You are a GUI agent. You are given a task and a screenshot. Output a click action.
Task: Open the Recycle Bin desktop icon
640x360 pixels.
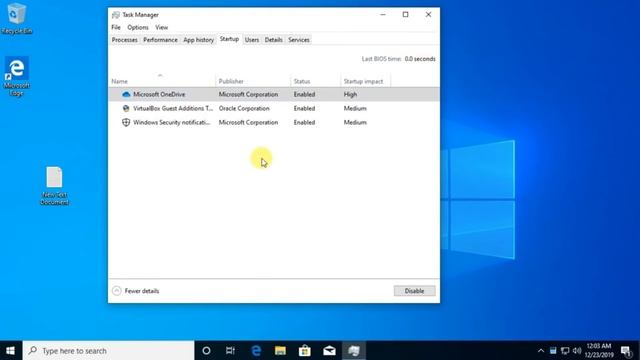[x=16, y=18]
